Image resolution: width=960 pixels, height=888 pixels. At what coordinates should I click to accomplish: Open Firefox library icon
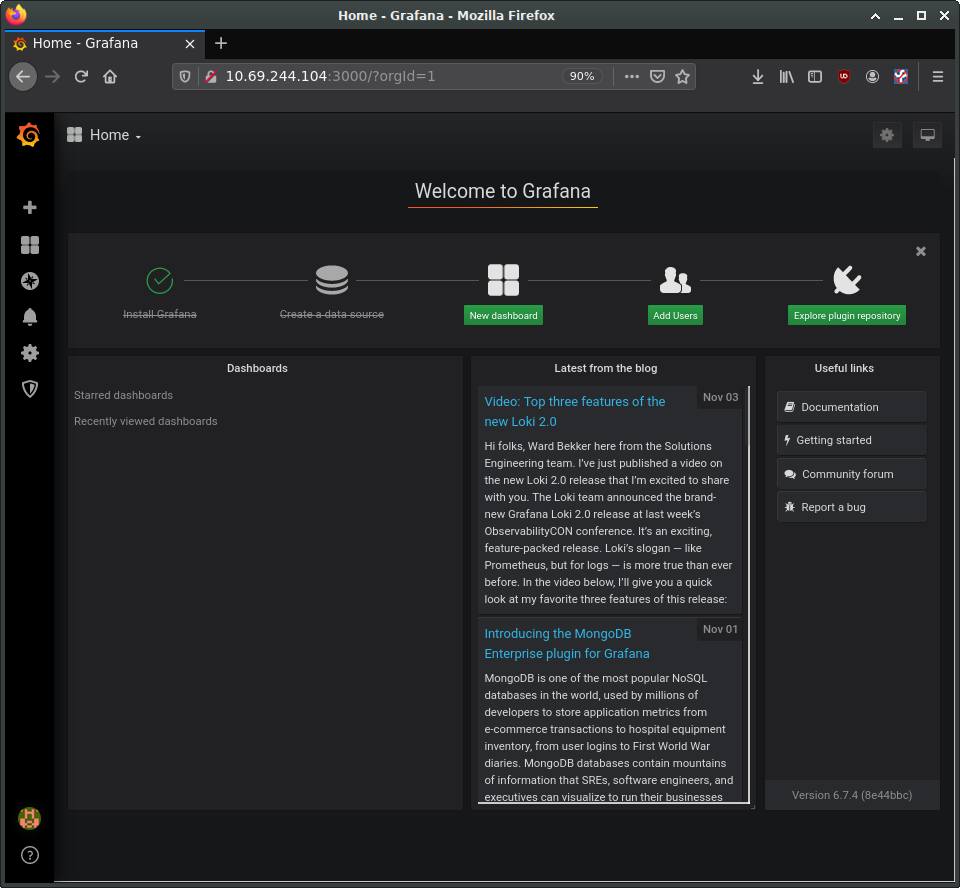click(x=786, y=77)
